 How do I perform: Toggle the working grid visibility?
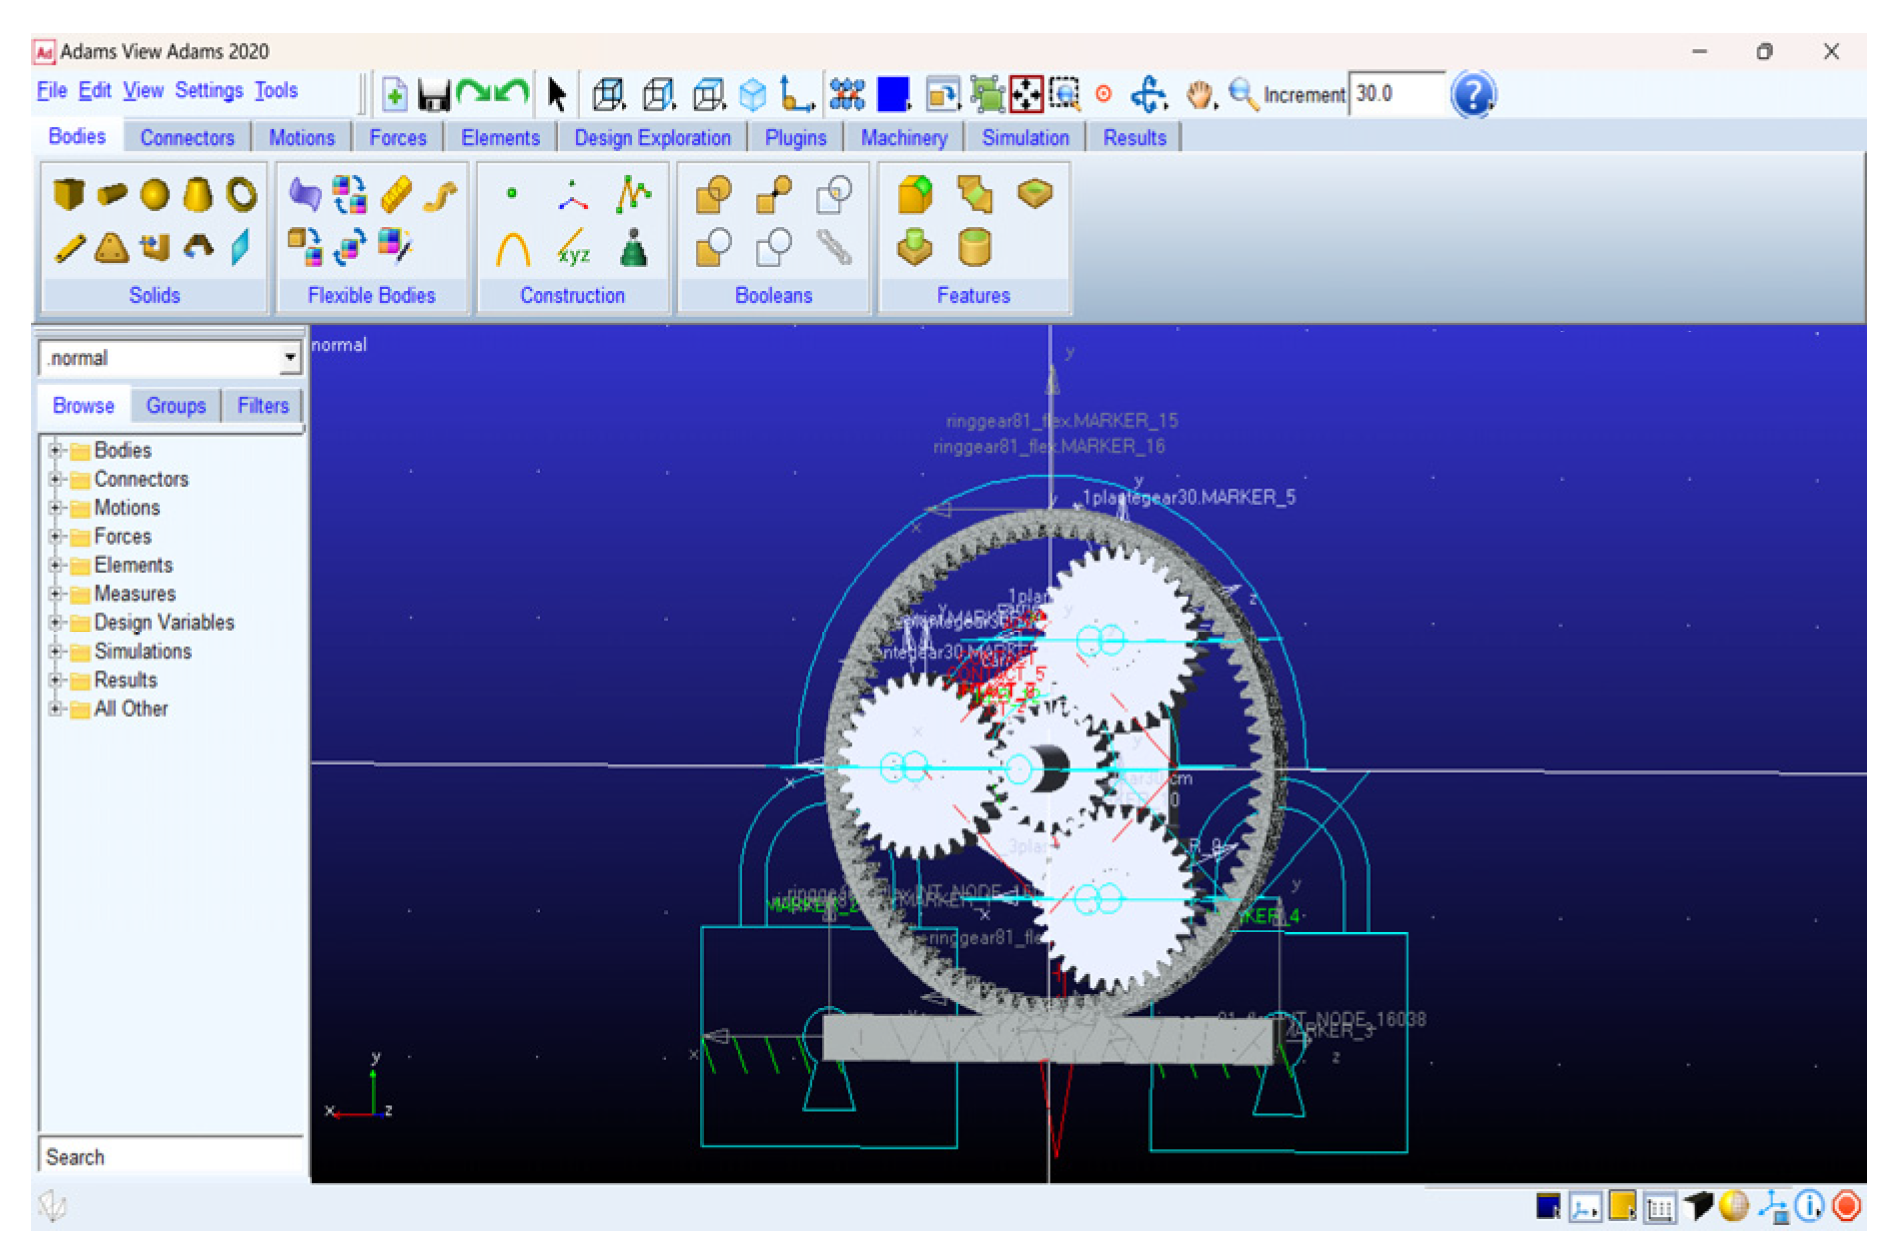[x=1659, y=1208]
